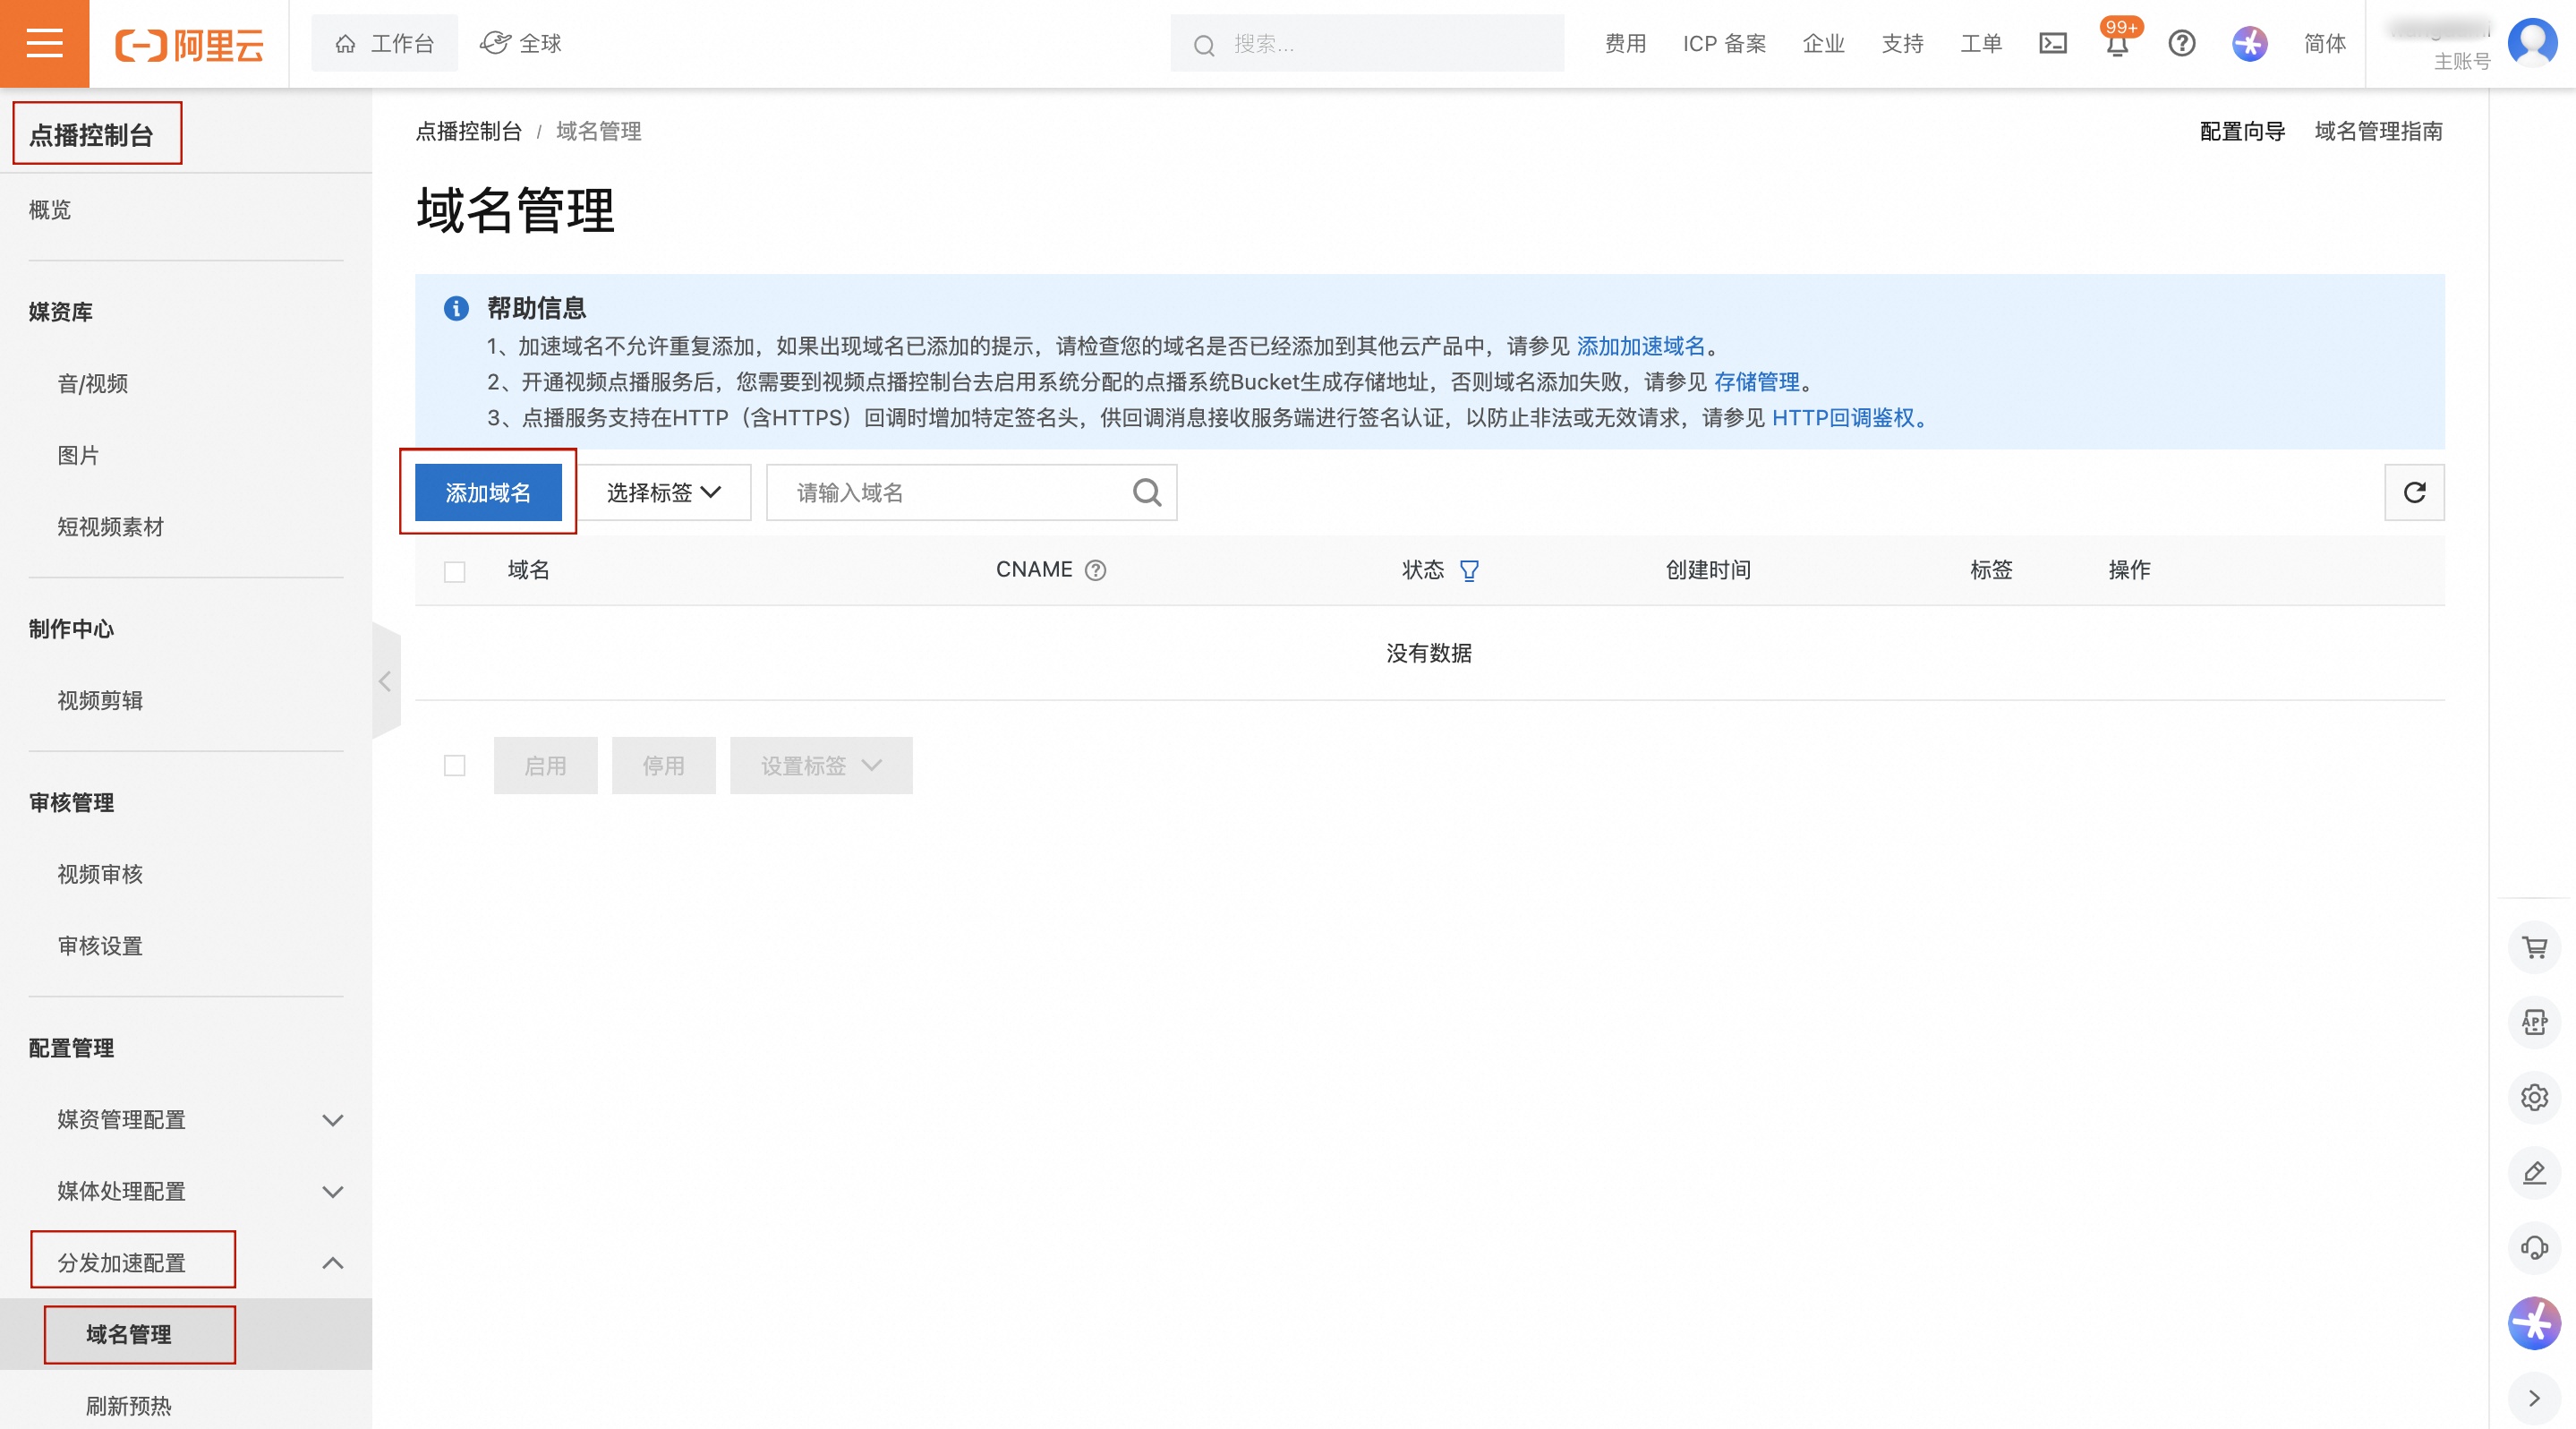Screen dimensions: 2576x1429
Task: Open the 添加加速域名 help link
Action: point(1640,346)
